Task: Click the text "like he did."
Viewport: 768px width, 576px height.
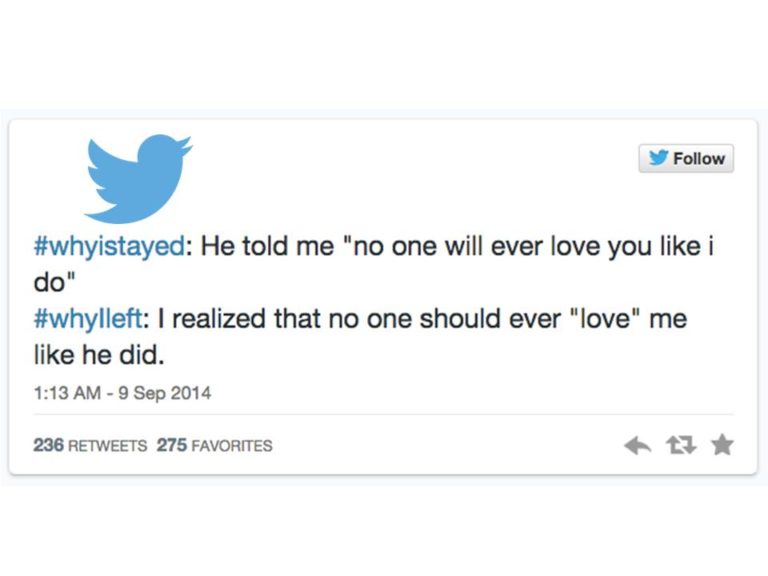Action: [90, 356]
